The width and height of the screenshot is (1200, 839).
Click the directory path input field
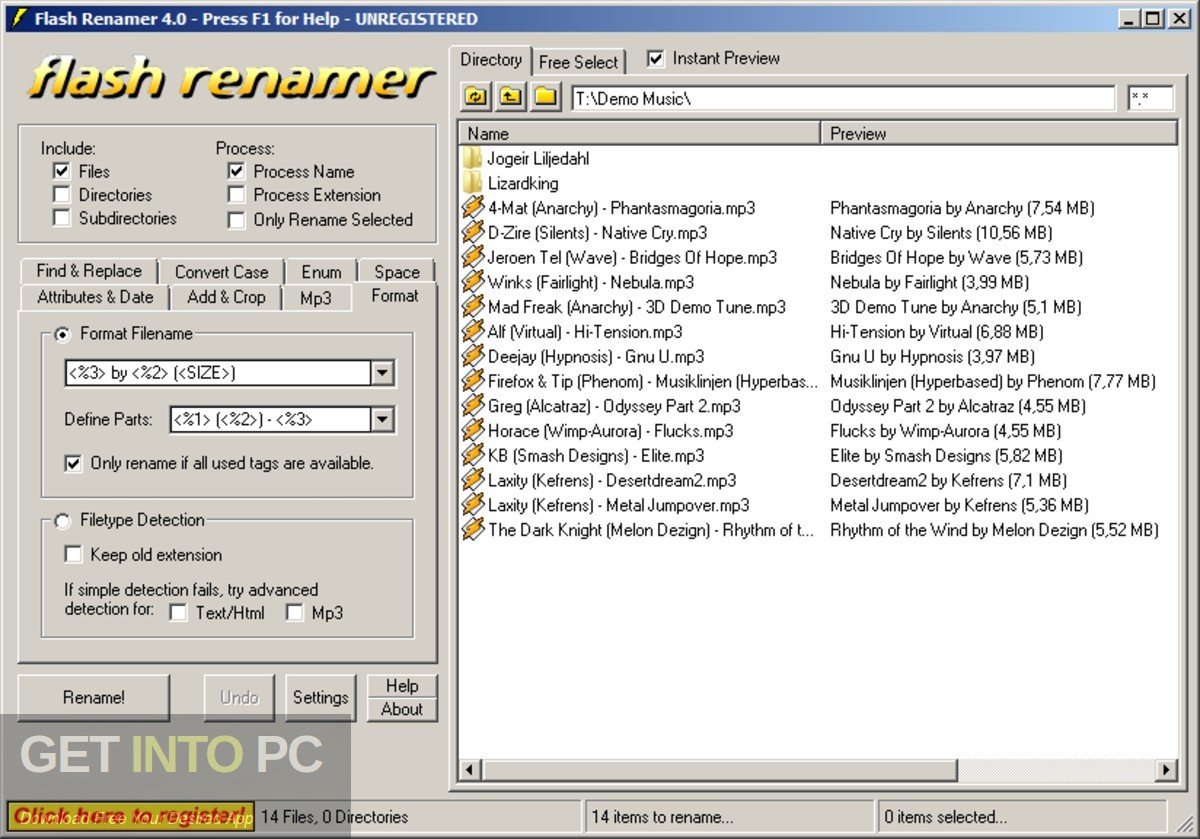click(x=842, y=98)
